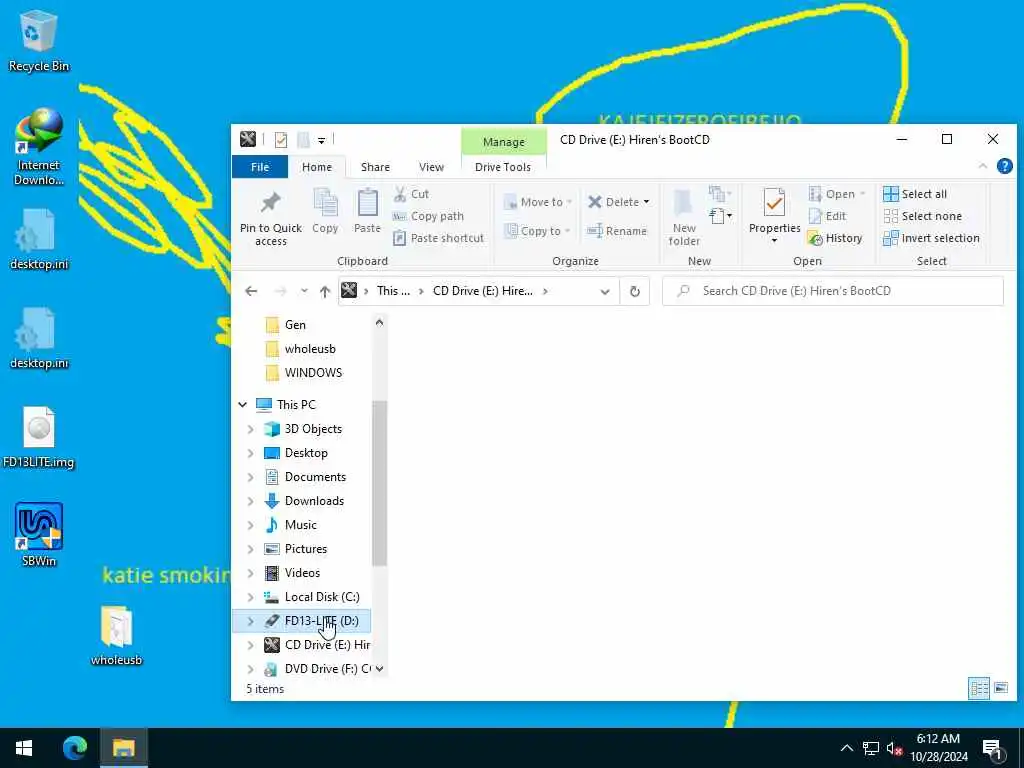This screenshot has height=768, width=1024.
Task: Switch to the View ribbon tab
Action: 431,167
